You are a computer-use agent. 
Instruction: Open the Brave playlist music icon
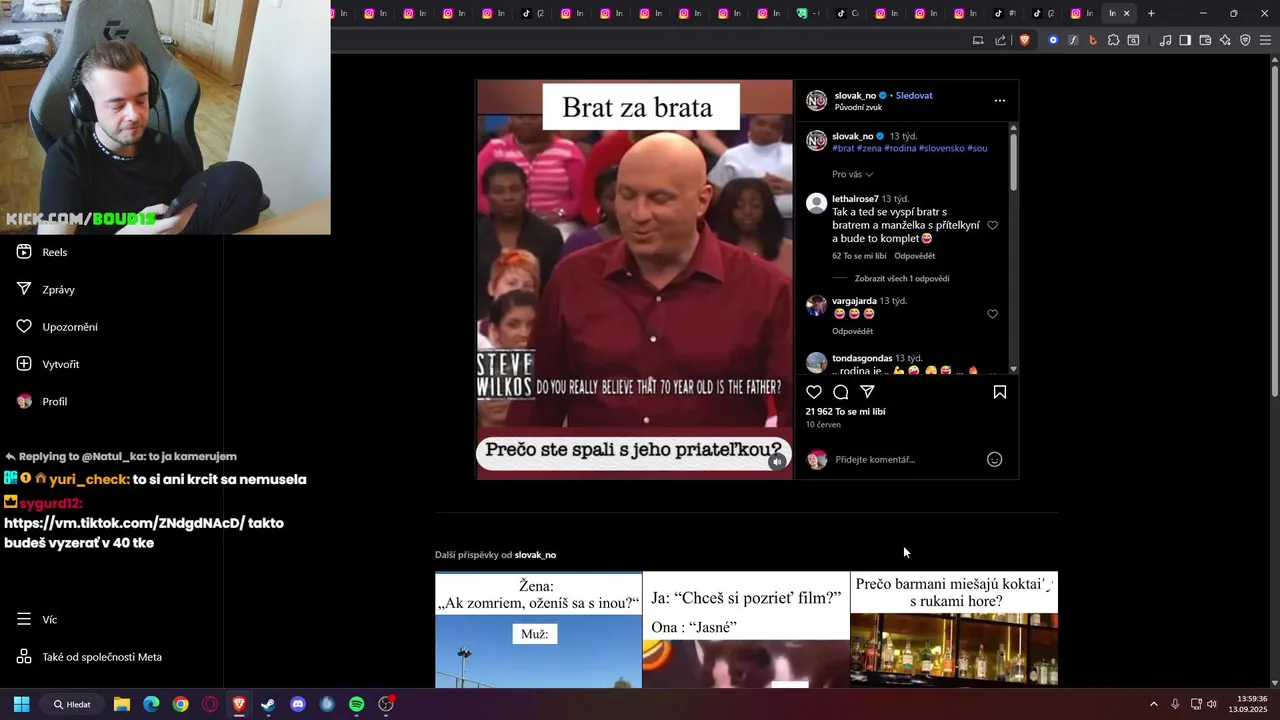pyautogui.click(x=1165, y=40)
